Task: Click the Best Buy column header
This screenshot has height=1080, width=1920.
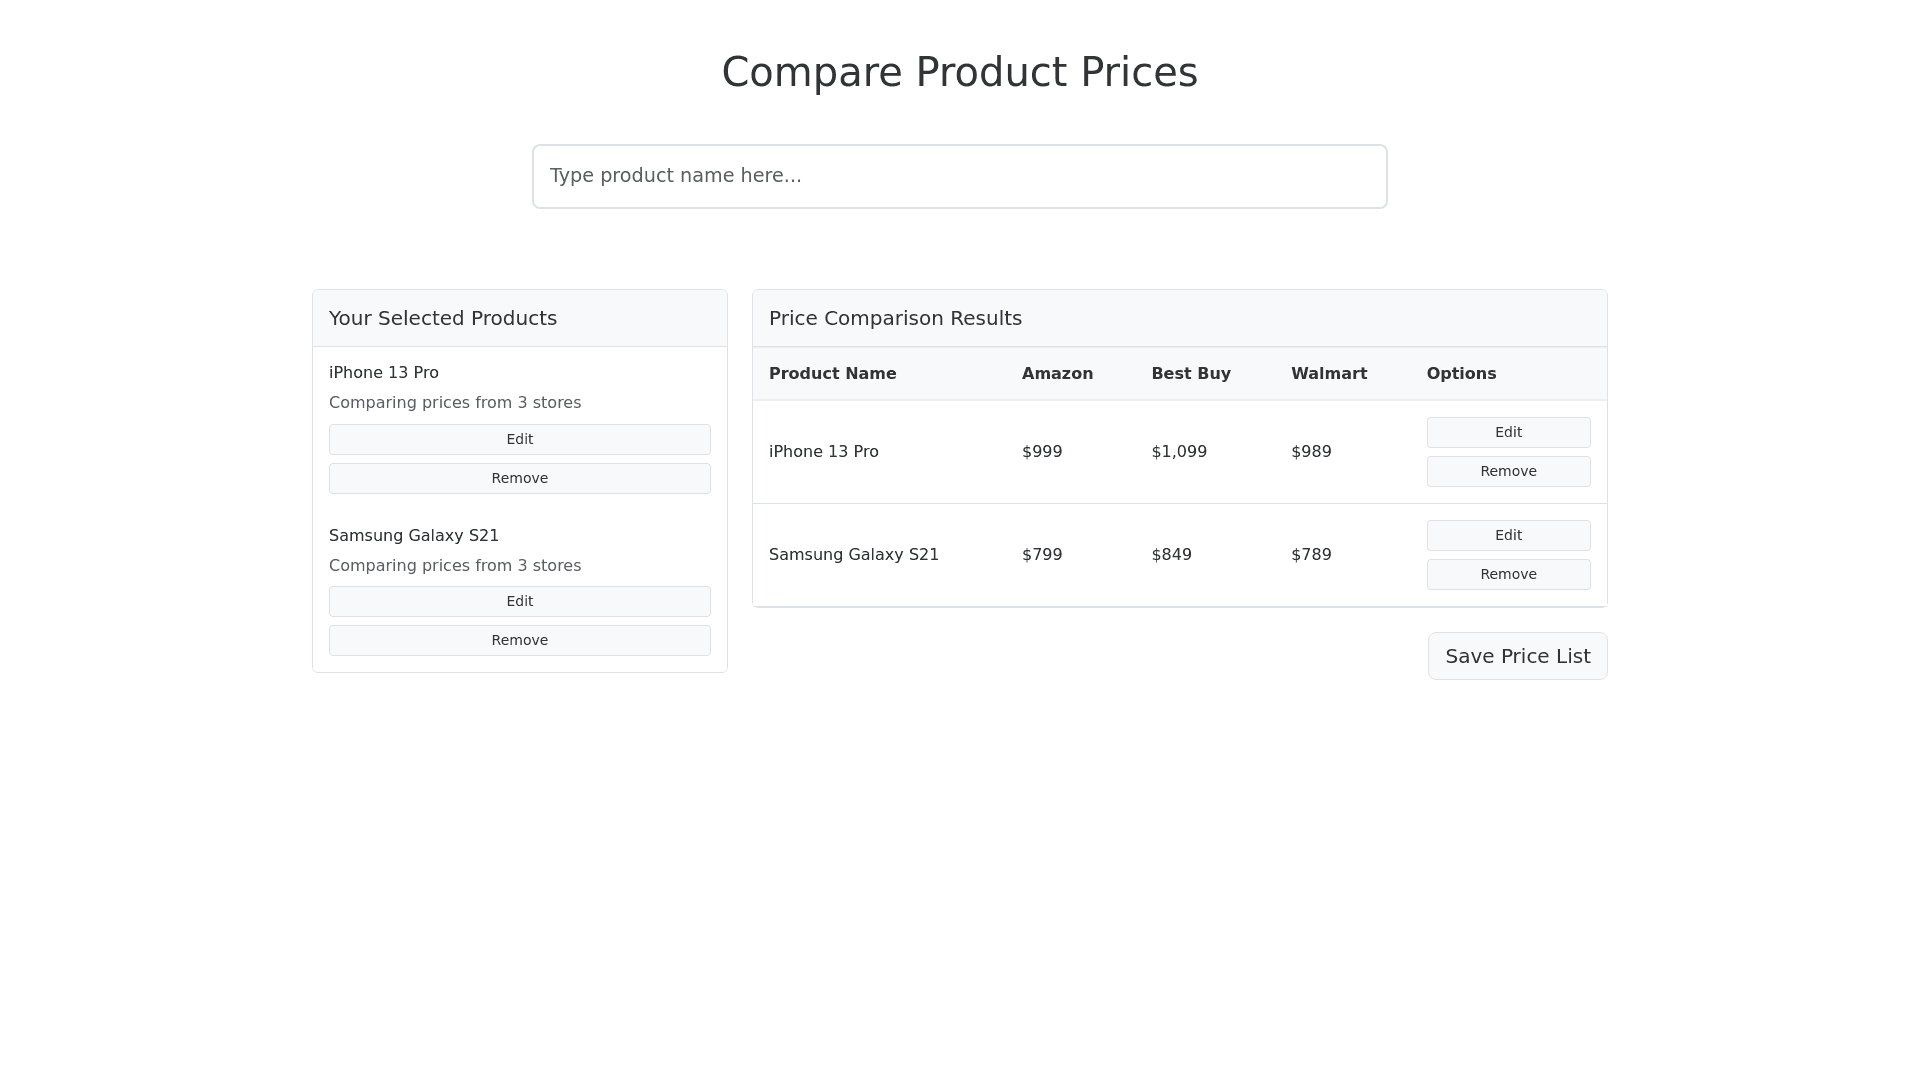Action: [1190, 373]
